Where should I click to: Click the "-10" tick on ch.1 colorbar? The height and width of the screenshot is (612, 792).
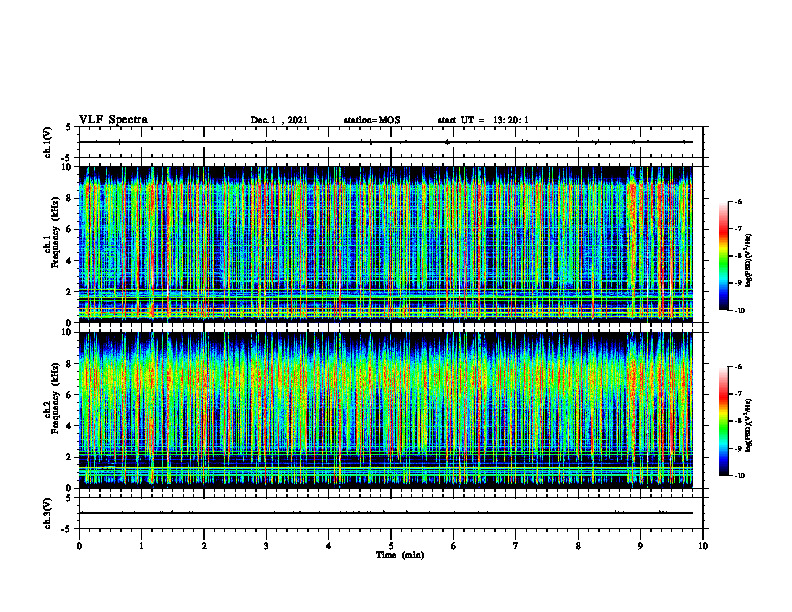[x=740, y=310]
